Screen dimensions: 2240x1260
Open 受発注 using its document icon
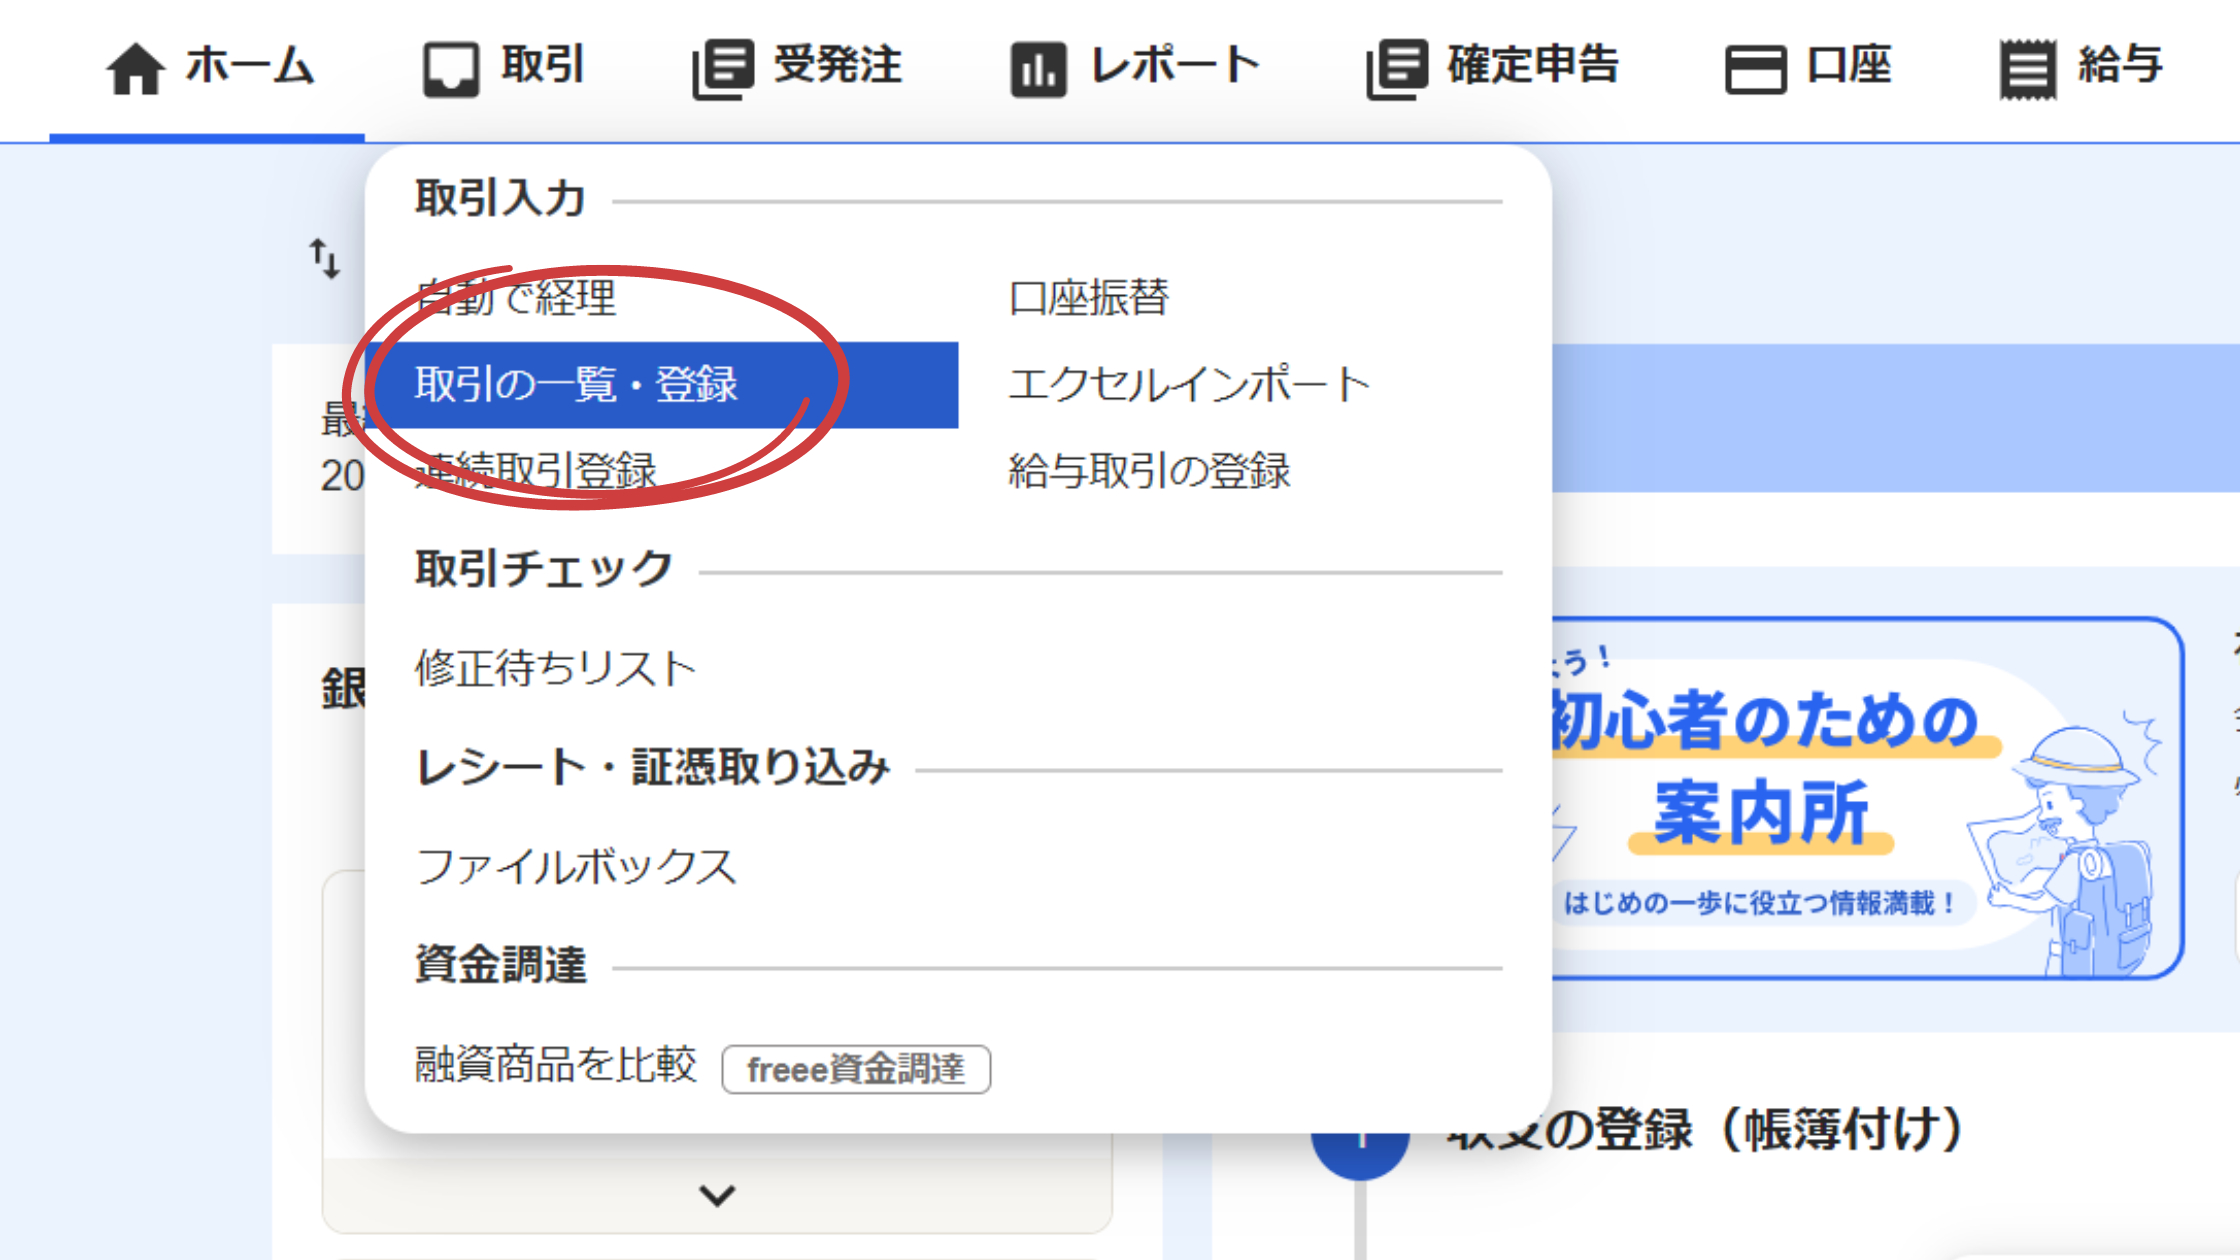coord(724,65)
